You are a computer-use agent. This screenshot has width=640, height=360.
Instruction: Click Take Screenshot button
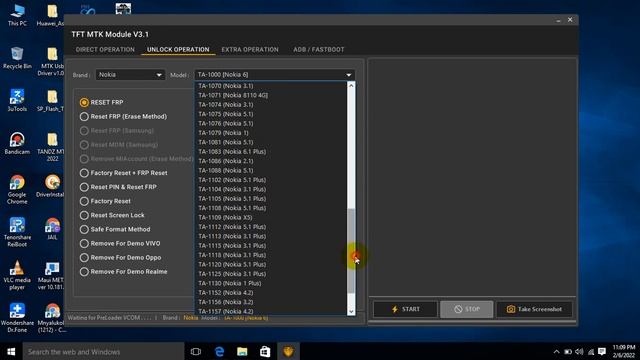534,309
